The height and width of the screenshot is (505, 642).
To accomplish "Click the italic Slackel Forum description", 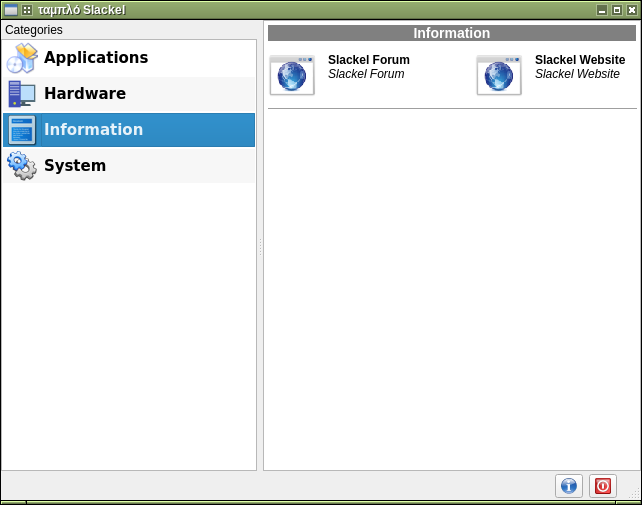I will [366, 74].
